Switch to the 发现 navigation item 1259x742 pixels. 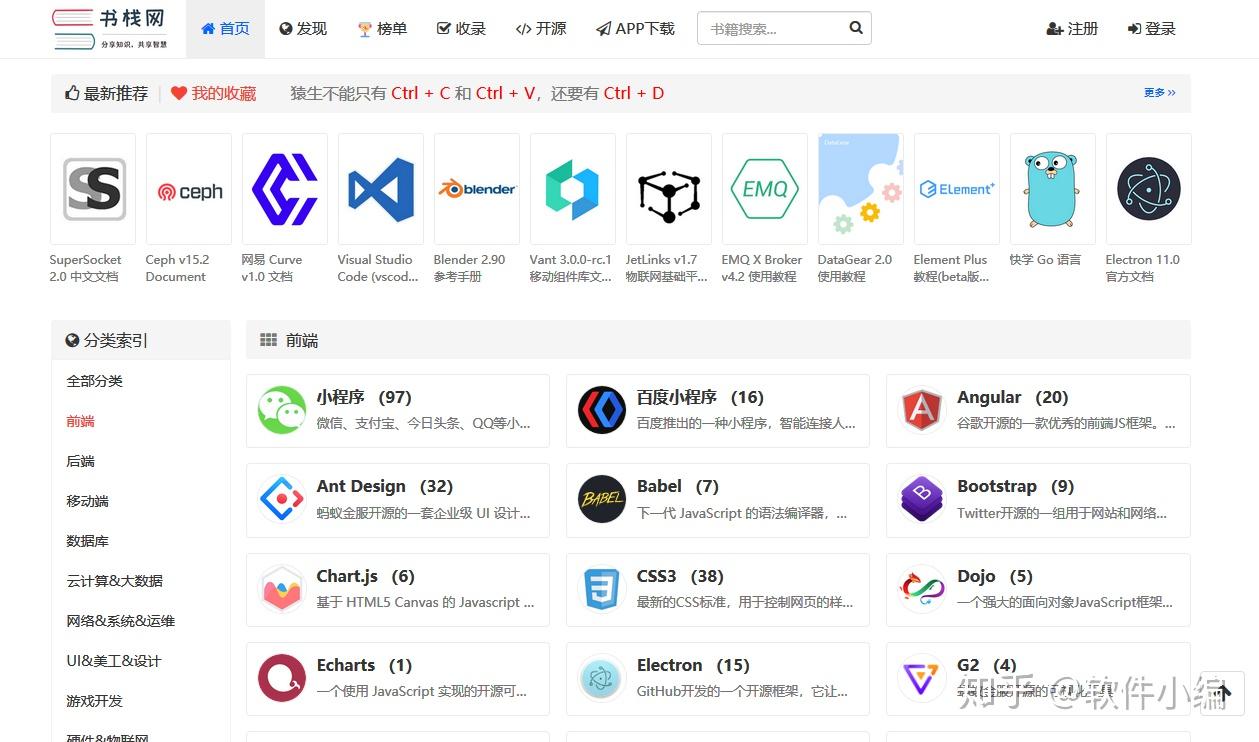coord(302,29)
